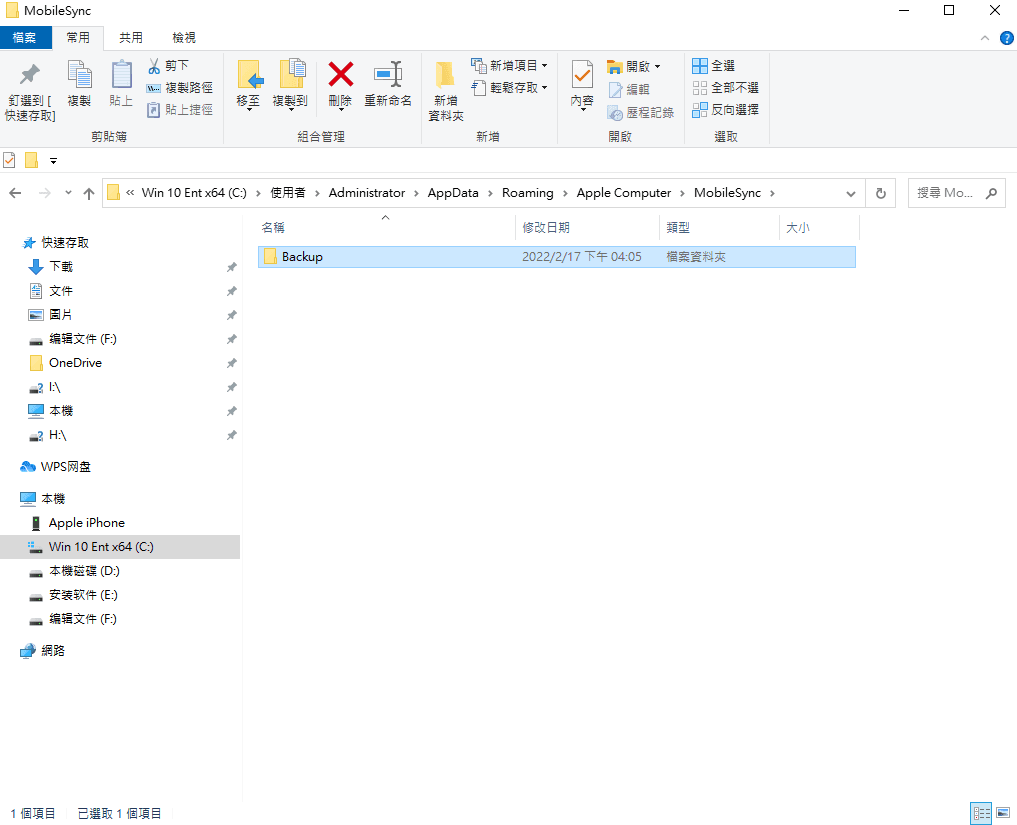
Task: Collapse the ribbon with the chevron arrow
Action: pos(981,37)
